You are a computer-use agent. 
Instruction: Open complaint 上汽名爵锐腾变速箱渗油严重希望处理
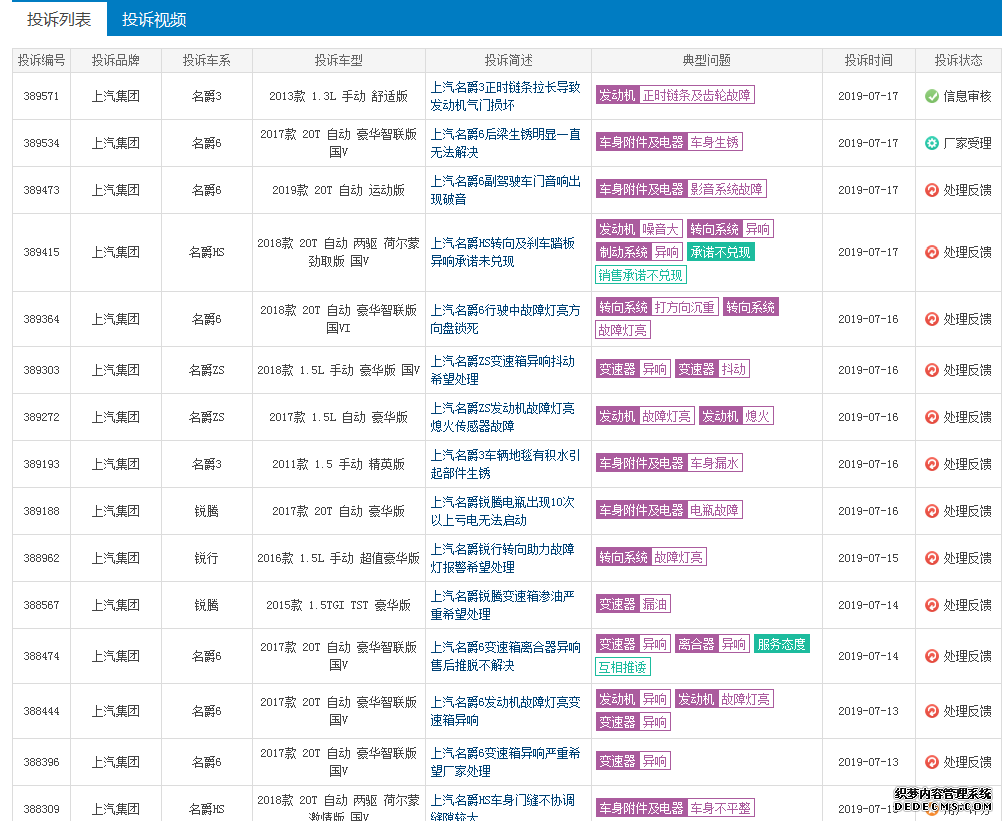point(503,605)
